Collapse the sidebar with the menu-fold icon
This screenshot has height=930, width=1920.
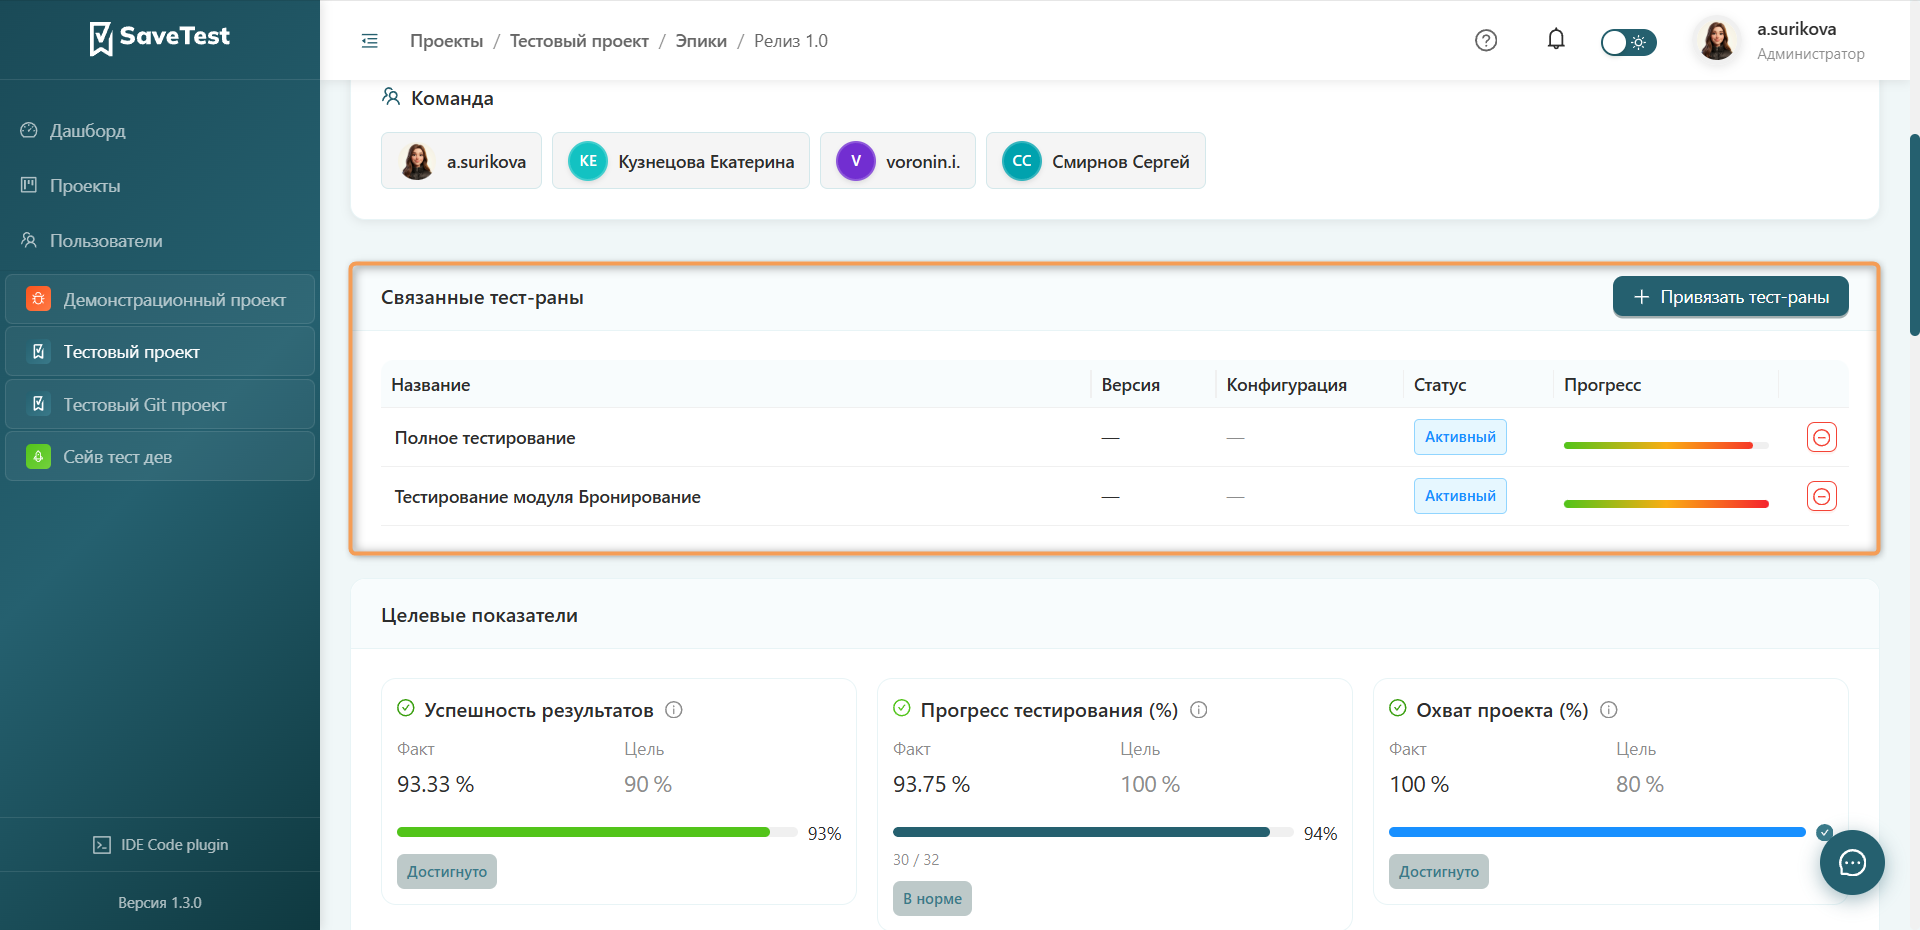(x=369, y=41)
